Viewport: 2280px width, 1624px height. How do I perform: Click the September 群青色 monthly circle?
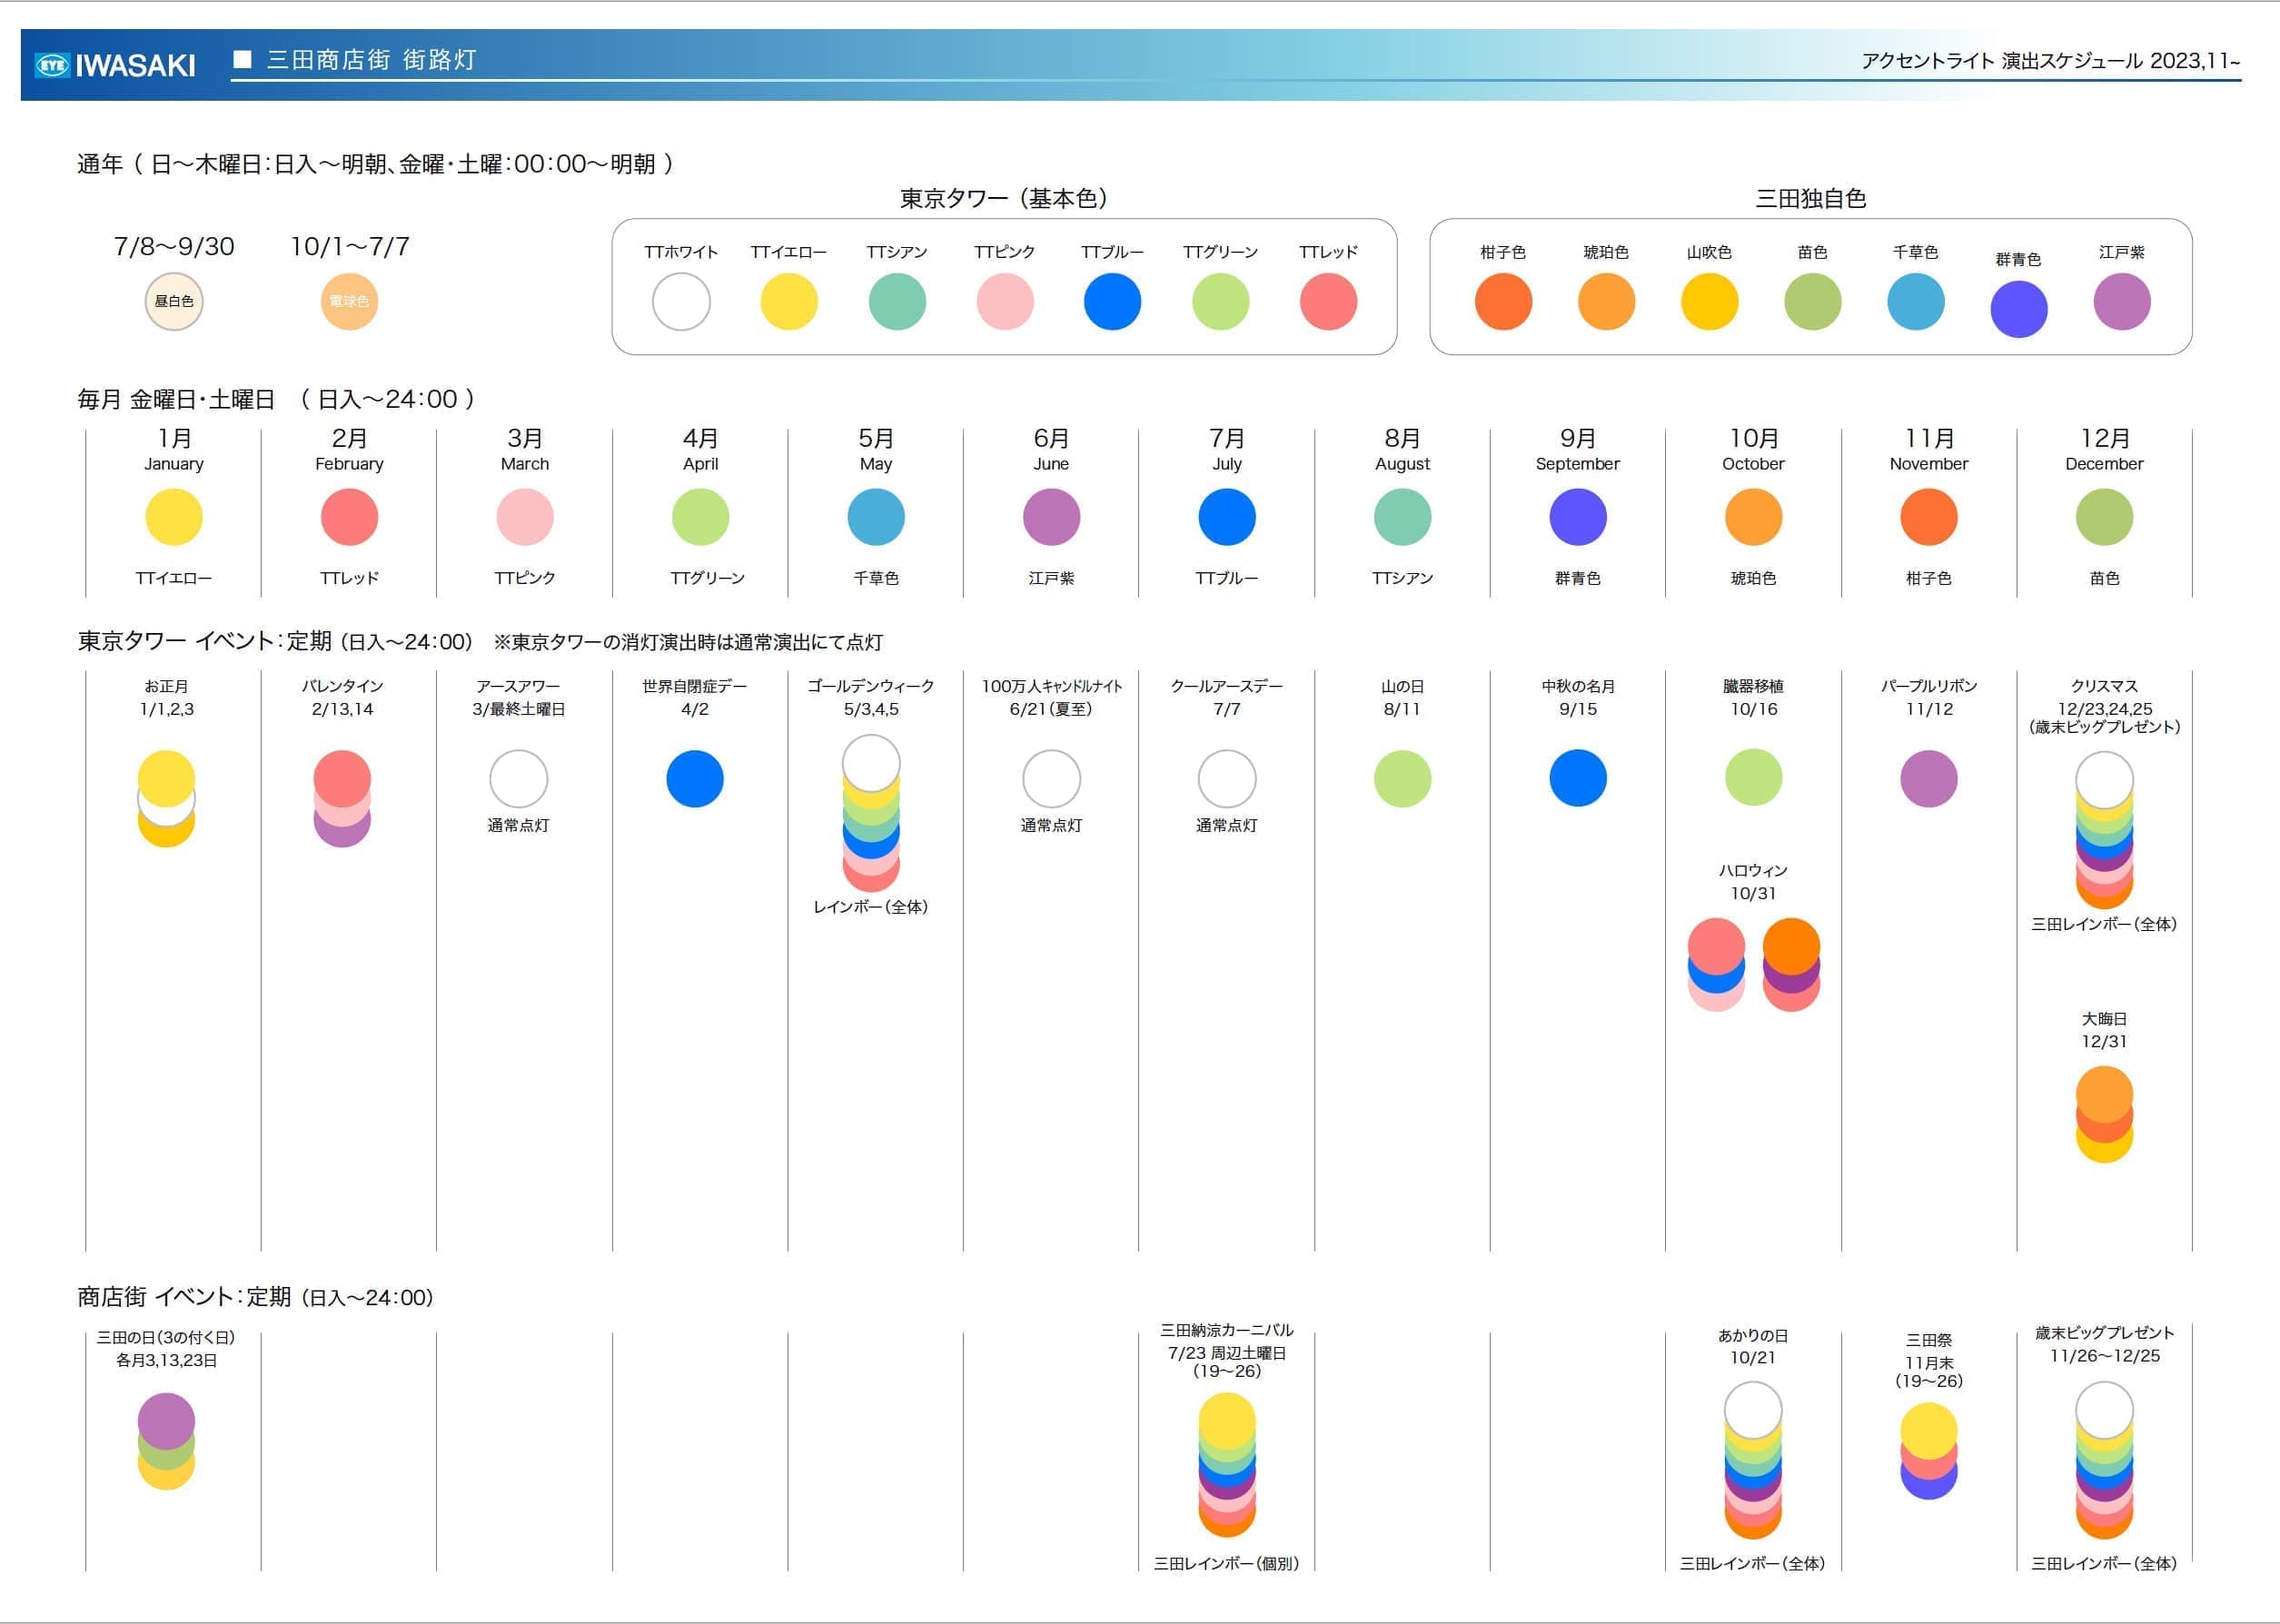coord(1577,517)
